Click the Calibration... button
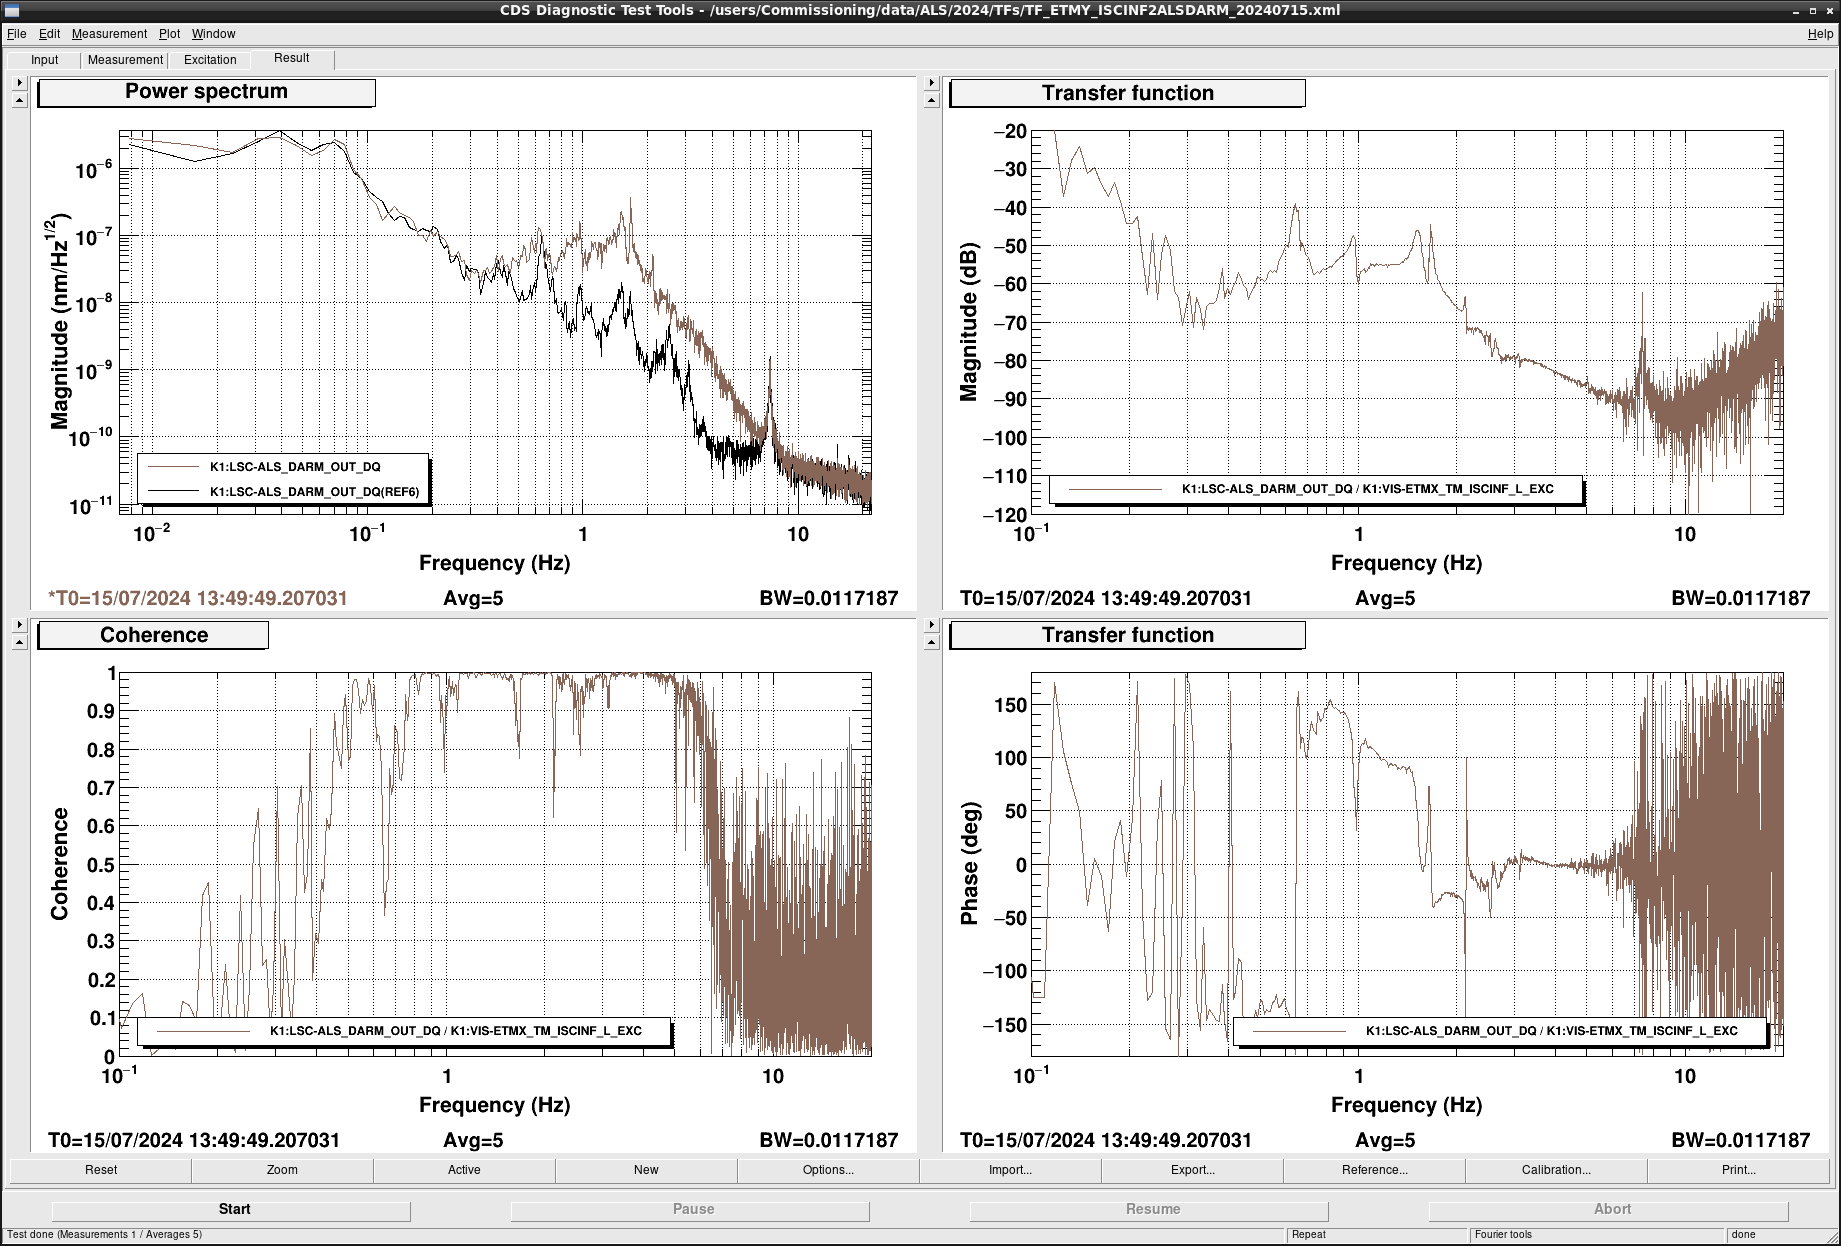1841x1246 pixels. pos(1556,1170)
